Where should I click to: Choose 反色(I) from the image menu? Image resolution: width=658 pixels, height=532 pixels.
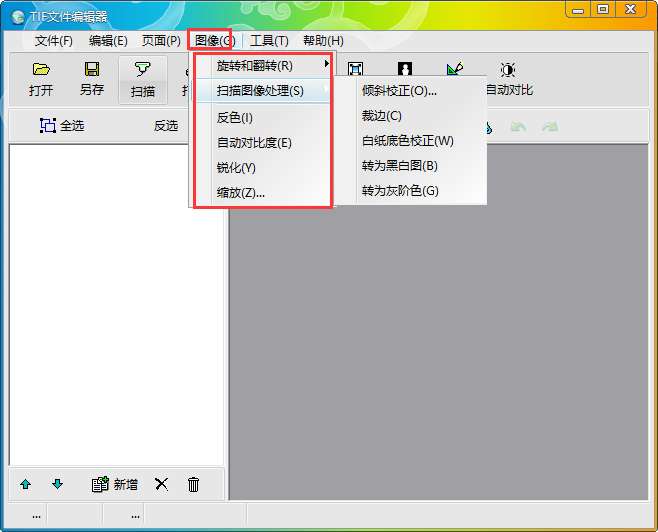coord(264,118)
